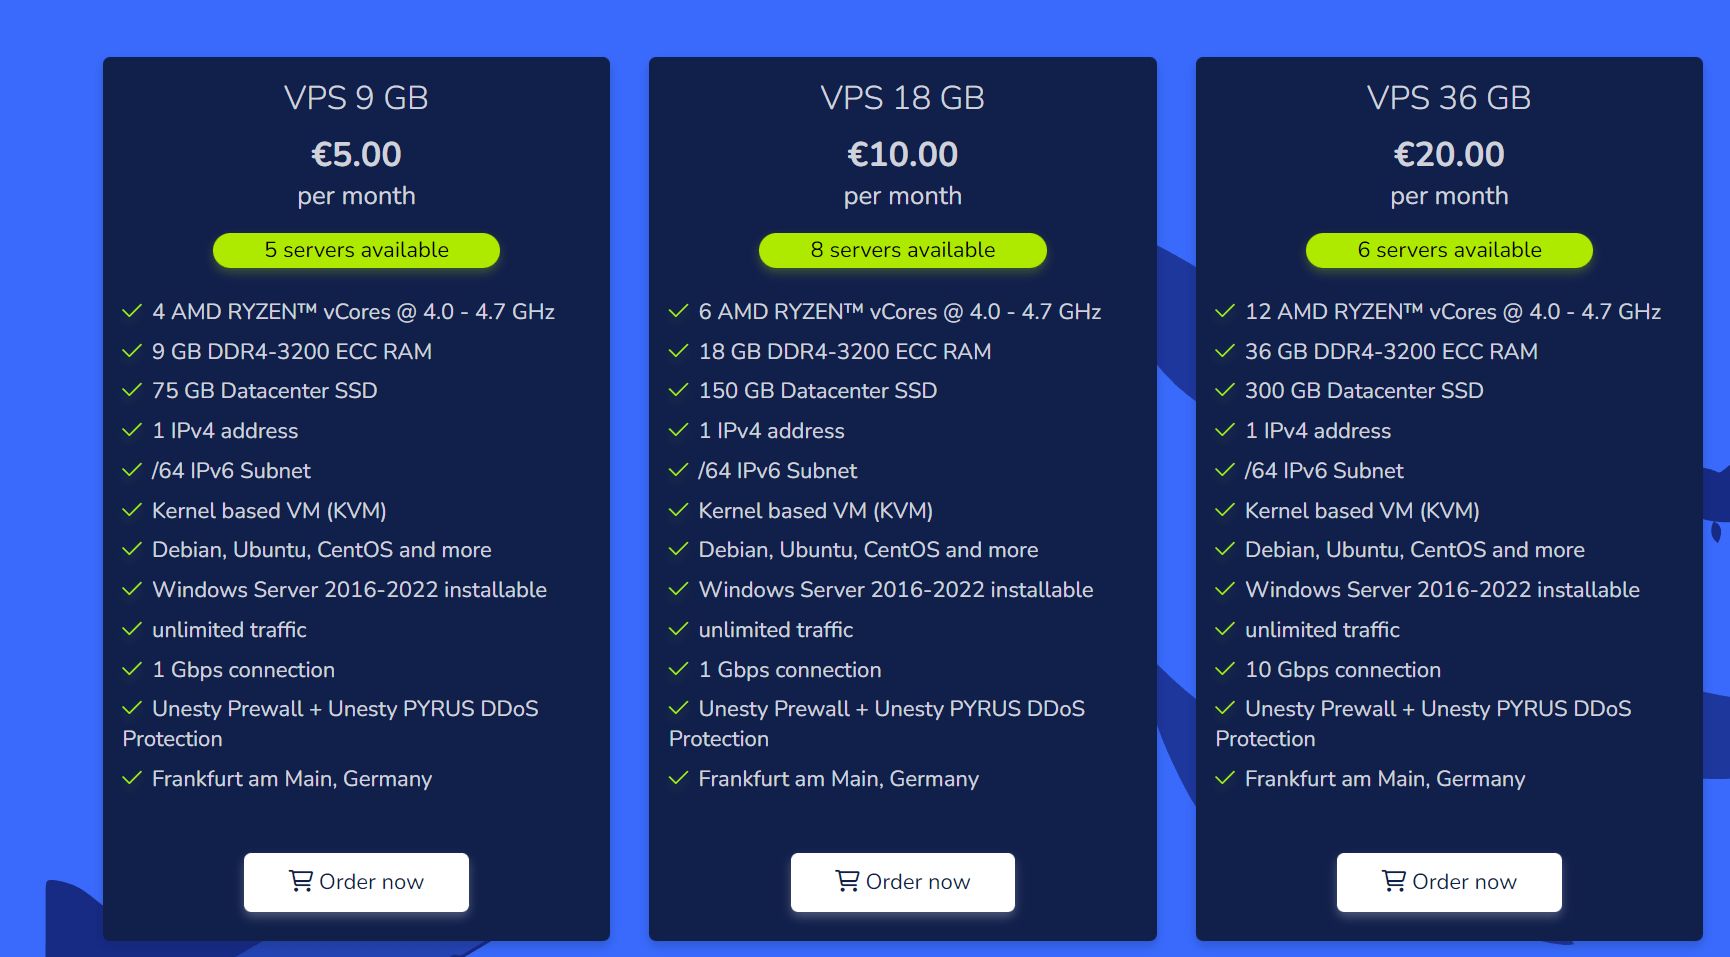This screenshot has height=957, width=1730.
Task: Select the VPS 9 GB plan title
Action: click(x=356, y=98)
